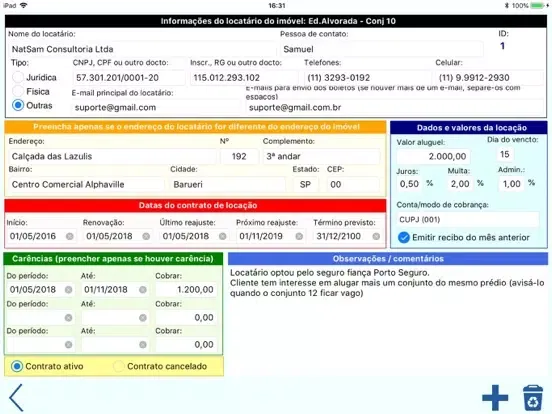Edit Multa percentage field 2,00

460,184
